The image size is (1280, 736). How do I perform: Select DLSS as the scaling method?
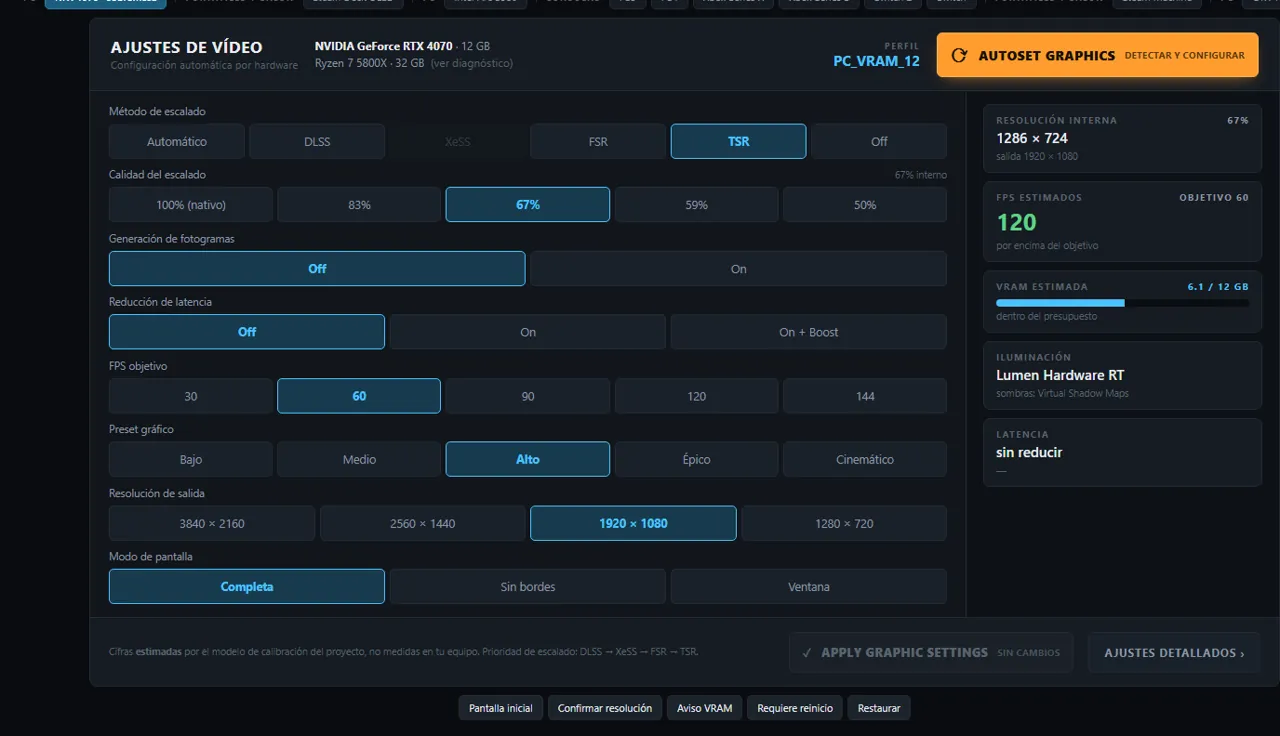coord(317,142)
